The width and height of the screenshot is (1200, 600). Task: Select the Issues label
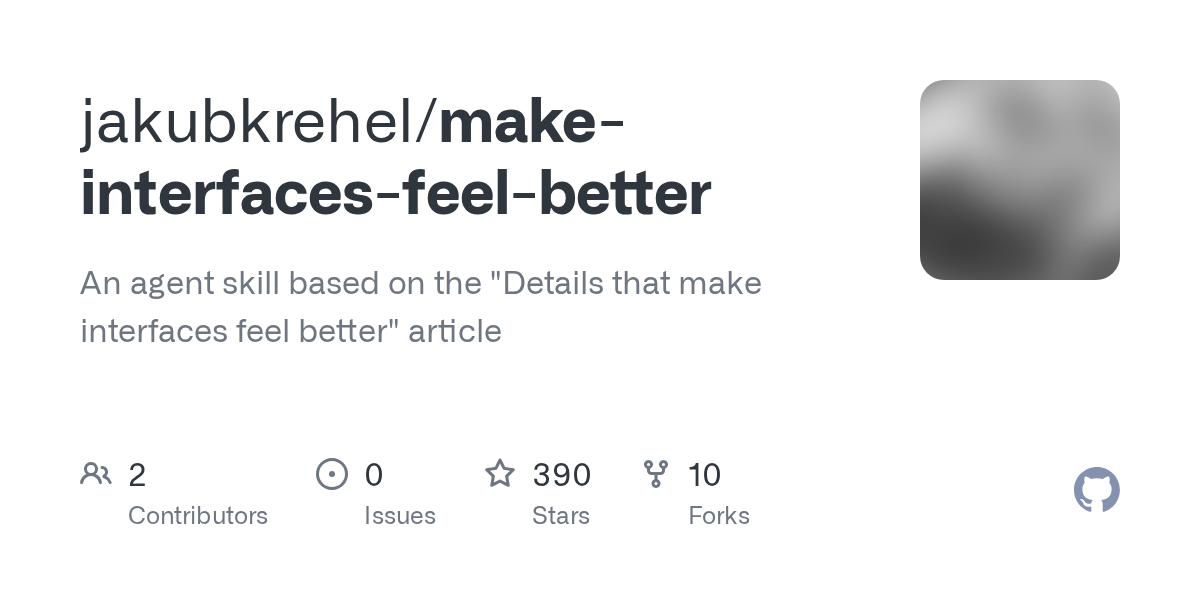[400, 516]
